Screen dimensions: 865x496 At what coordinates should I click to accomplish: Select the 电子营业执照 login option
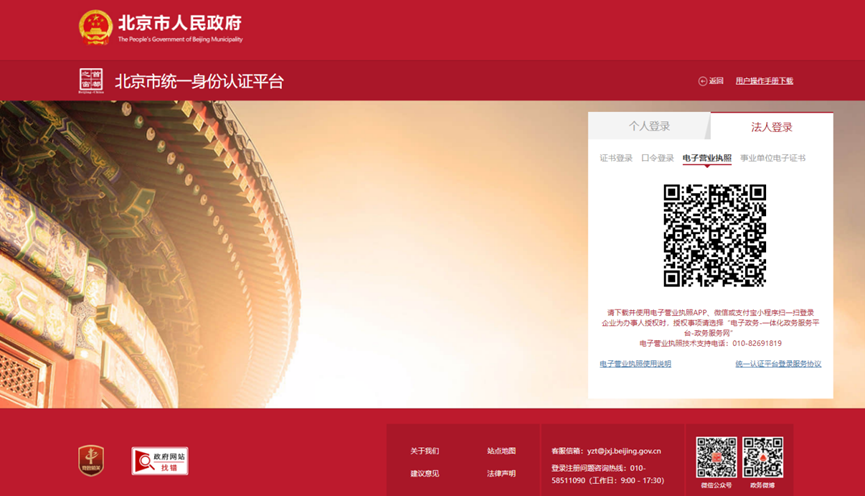pyautogui.click(x=707, y=158)
